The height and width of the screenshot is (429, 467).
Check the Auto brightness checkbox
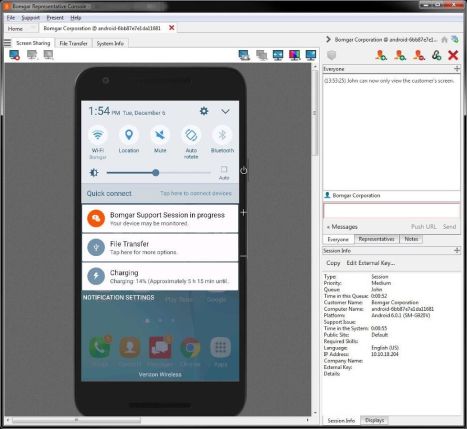pos(224,169)
